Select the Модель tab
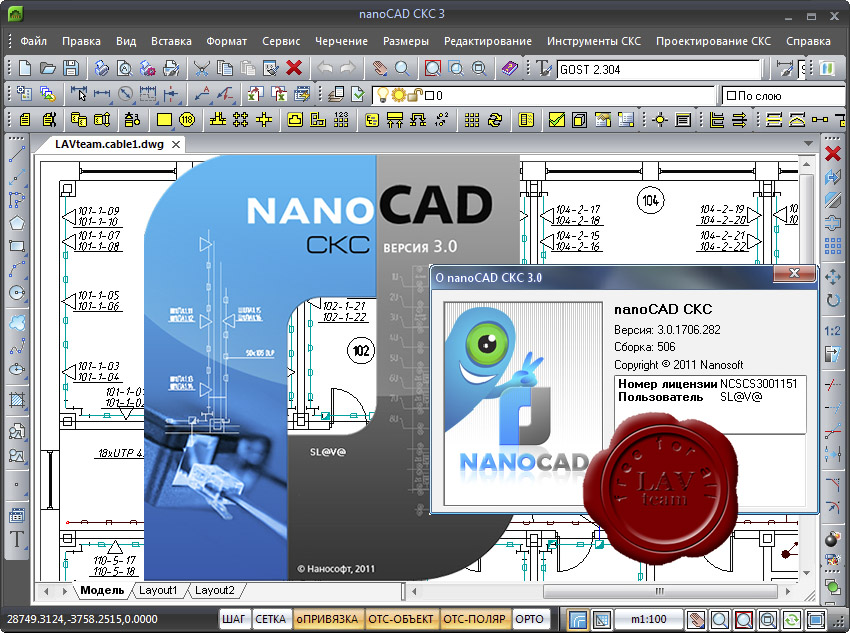850x633 pixels. [x=102, y=590]
